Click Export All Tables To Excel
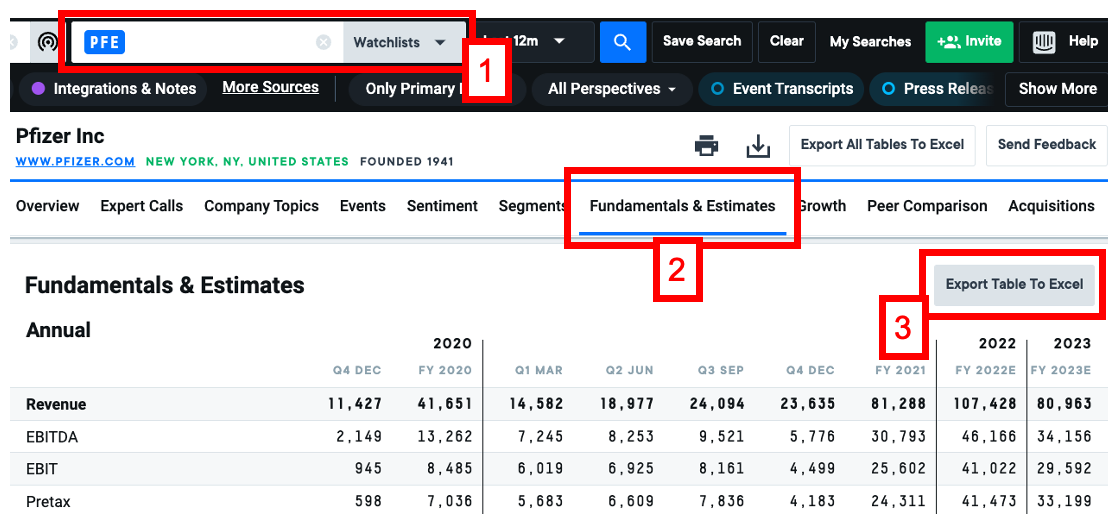The image size is (1118, 531). tap(882, 145)
